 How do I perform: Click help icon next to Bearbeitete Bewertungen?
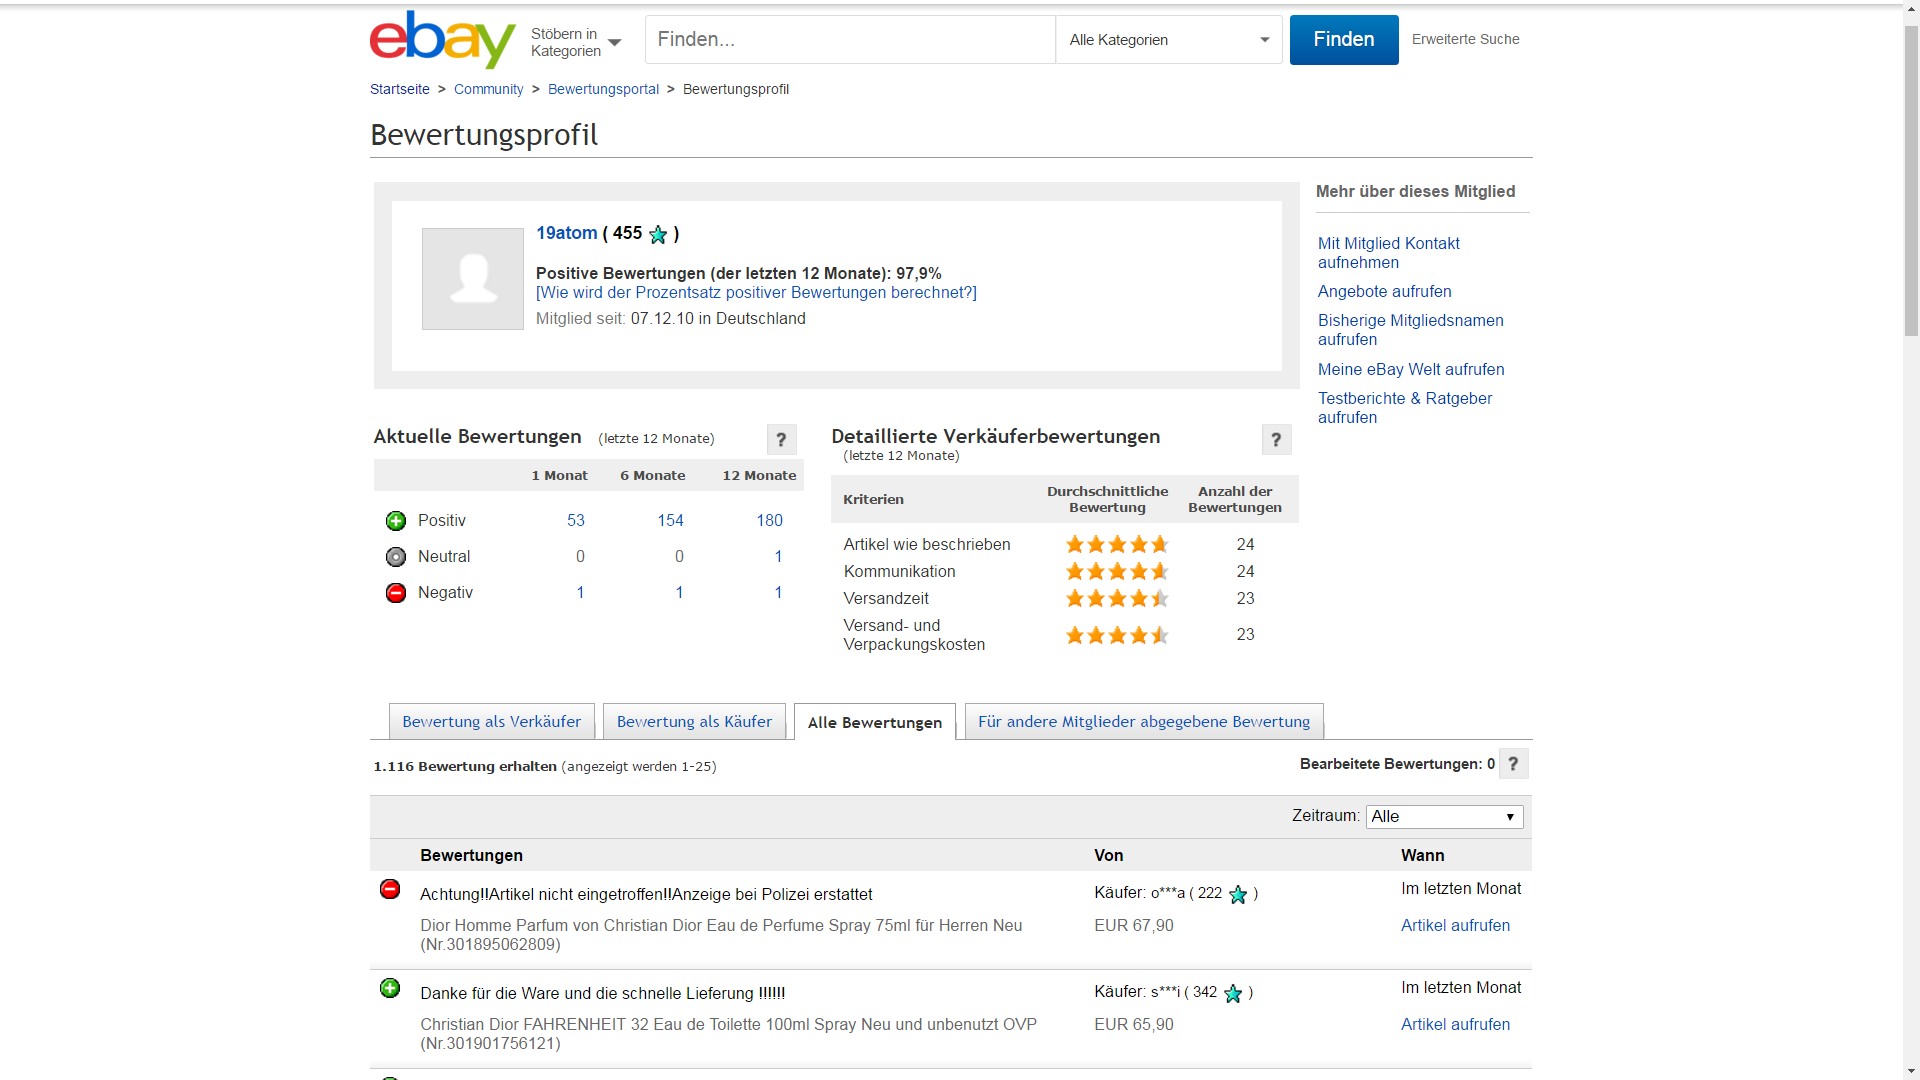point(1513,764)
